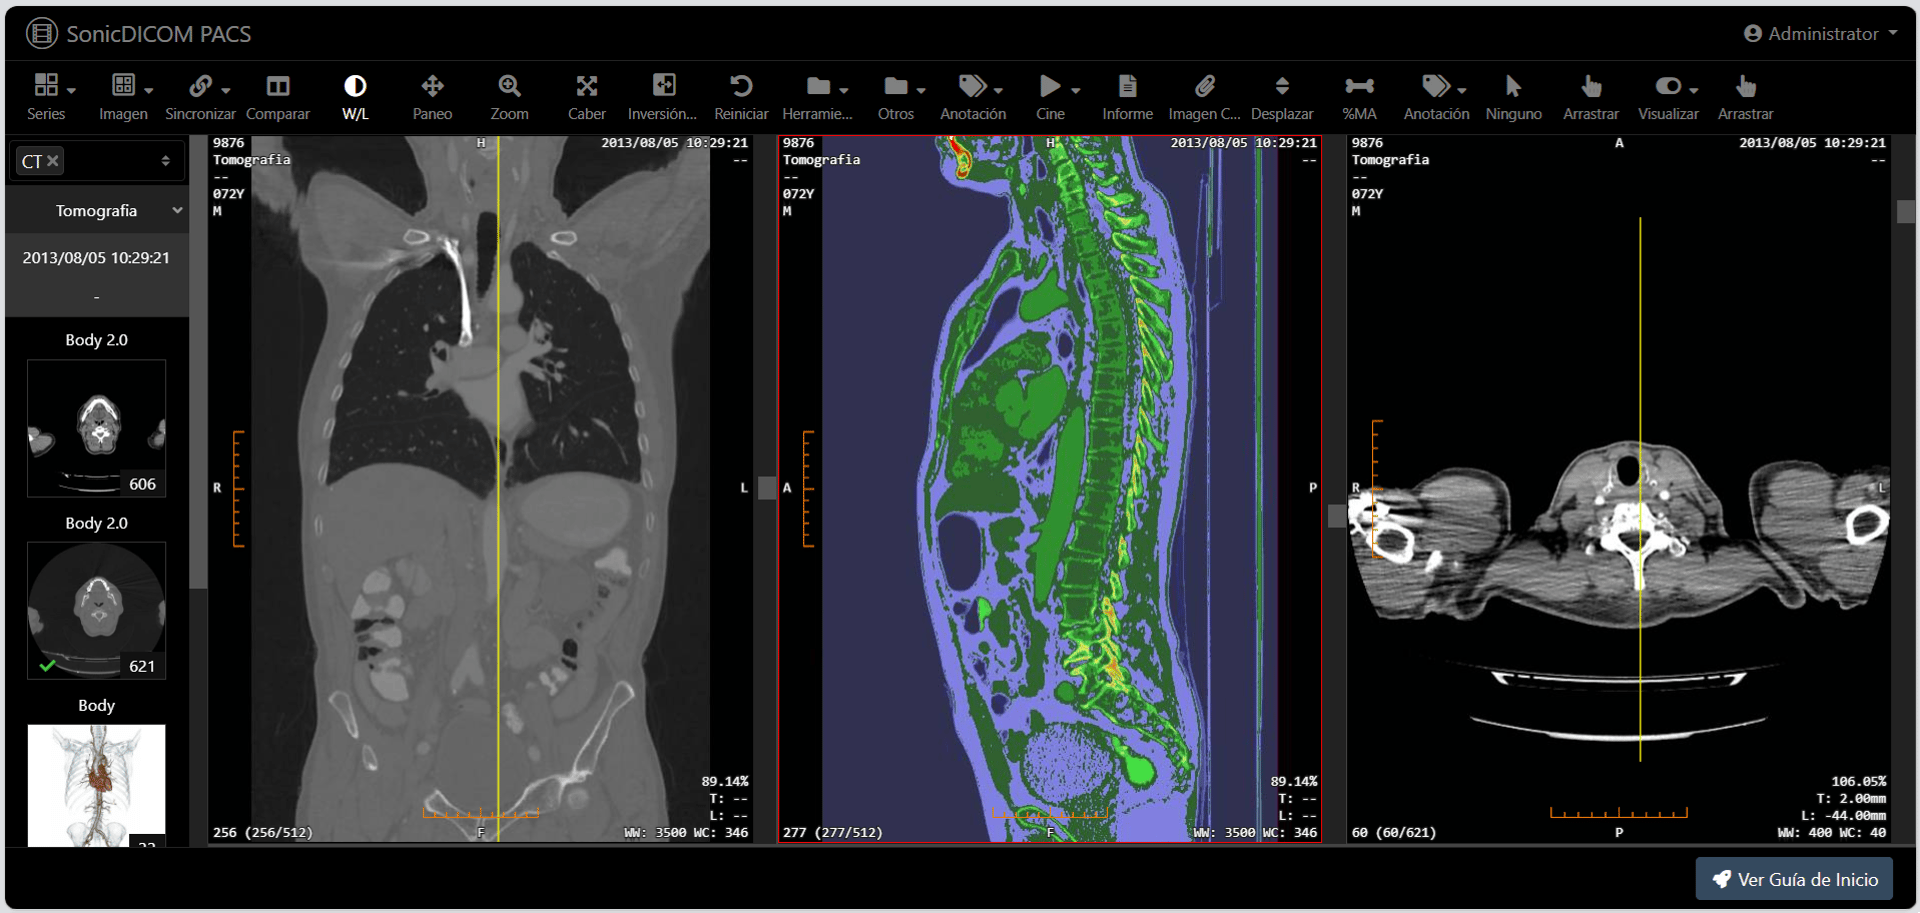Toggle the Sincronizar link option
The image size is (1920, 913).
tap(200, 97)
